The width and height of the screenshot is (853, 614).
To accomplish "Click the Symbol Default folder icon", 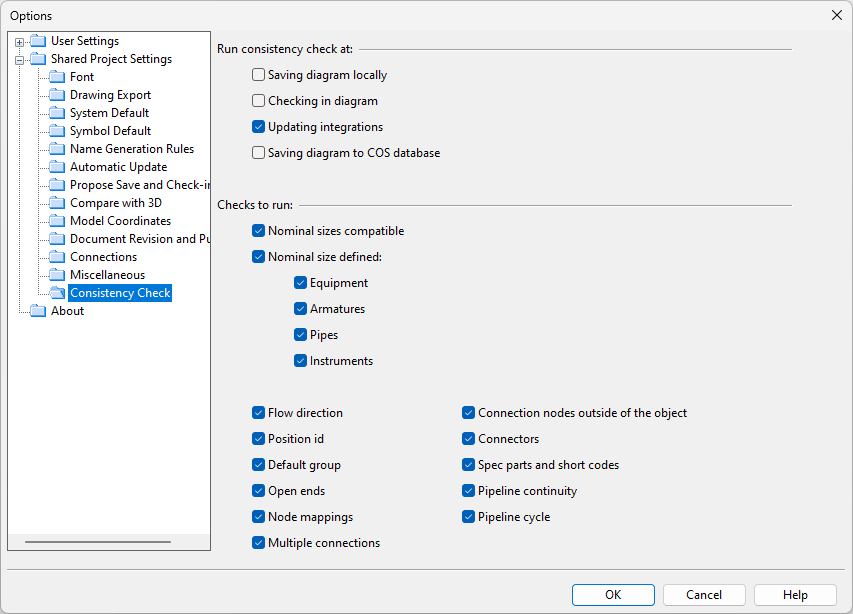I will click(57, 131).
